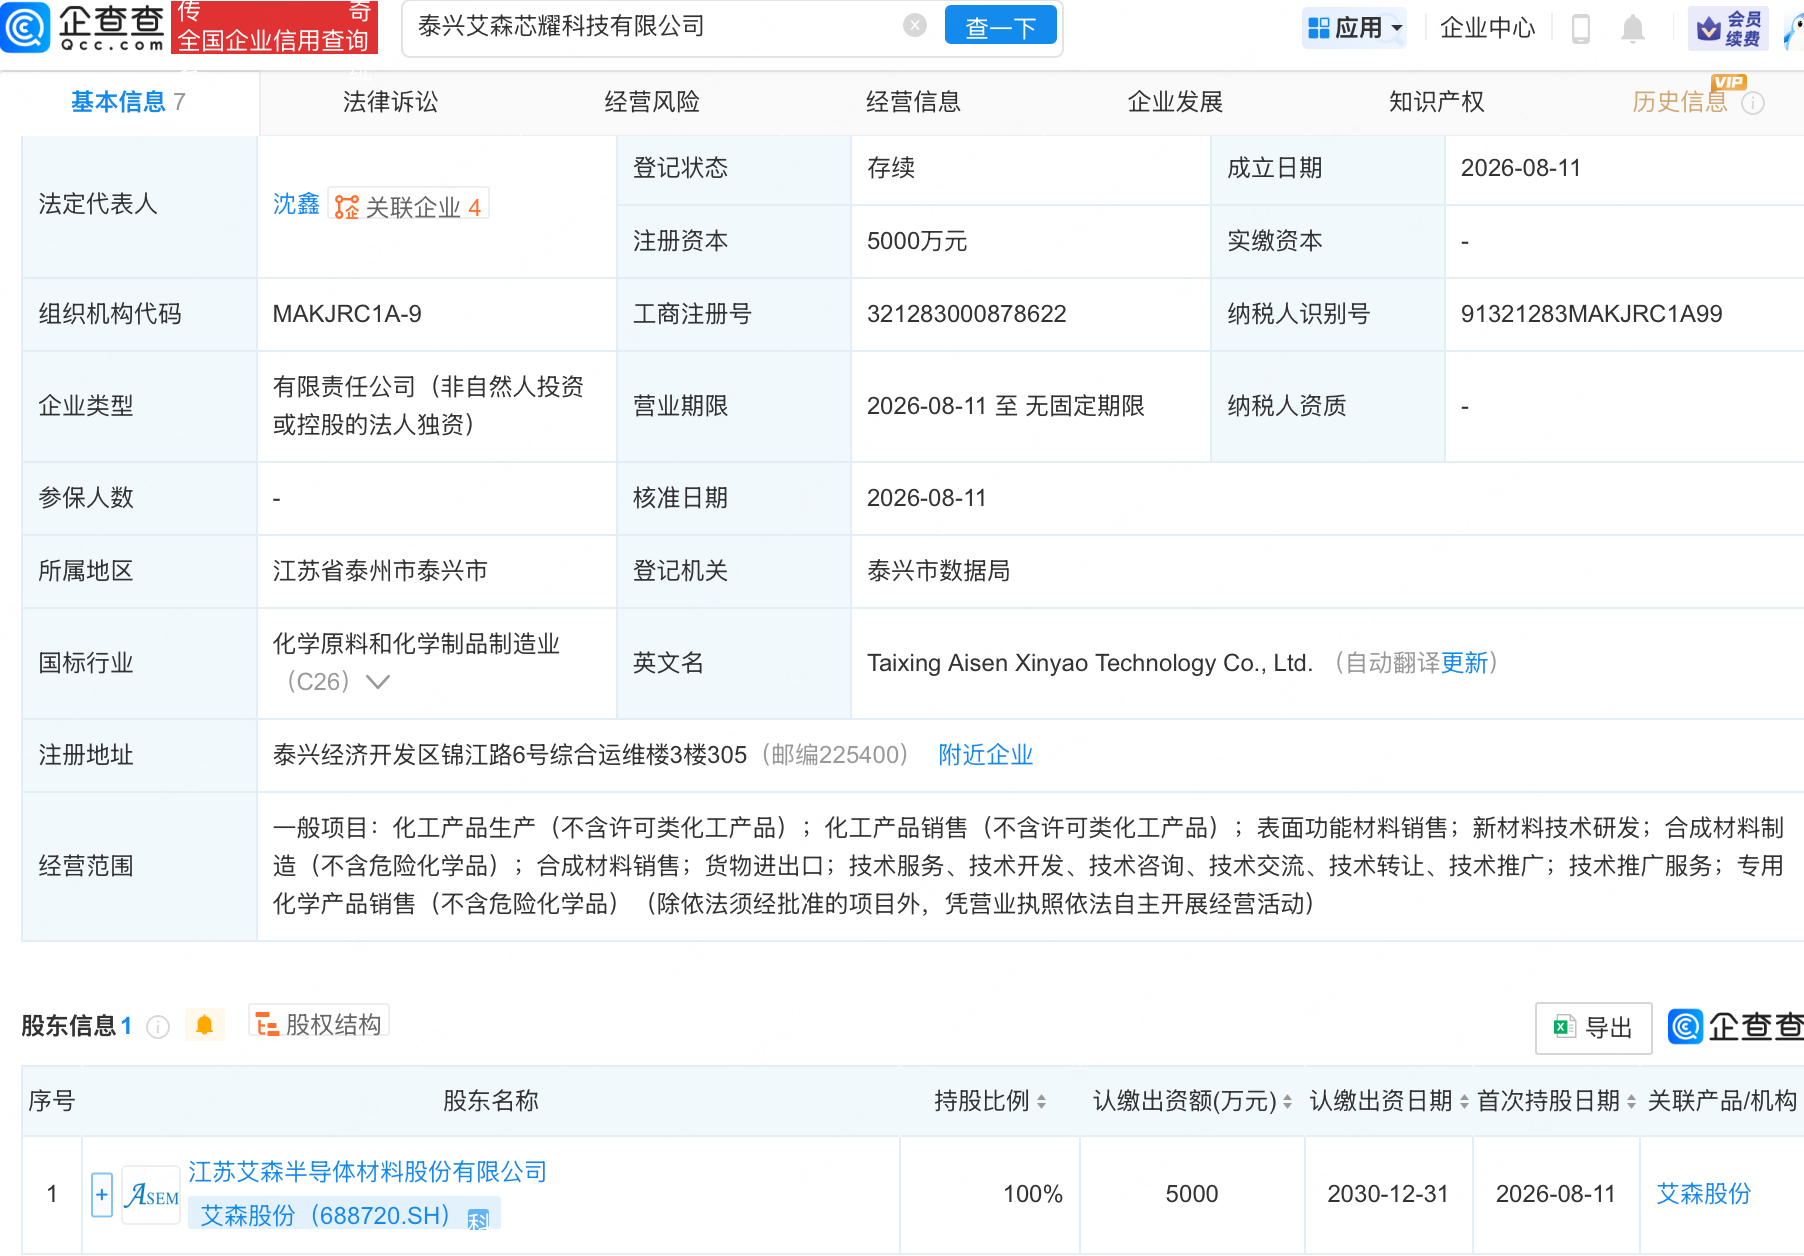1804x1256 pixels.
Task: Click the ASEM shareholder logo
Action: 151,1194
